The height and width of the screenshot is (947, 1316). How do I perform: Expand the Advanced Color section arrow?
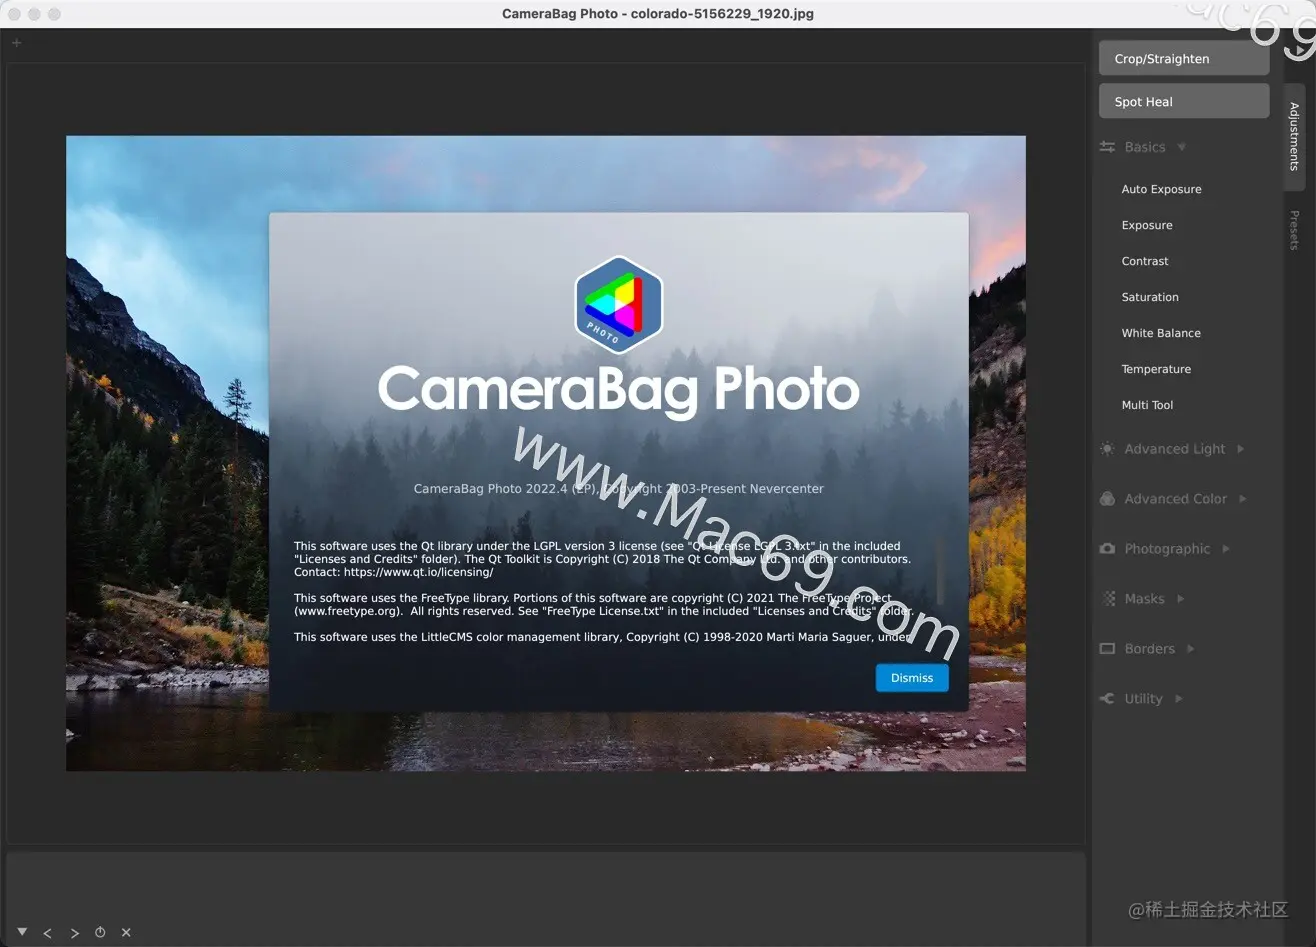click(x=1243, y=499)
